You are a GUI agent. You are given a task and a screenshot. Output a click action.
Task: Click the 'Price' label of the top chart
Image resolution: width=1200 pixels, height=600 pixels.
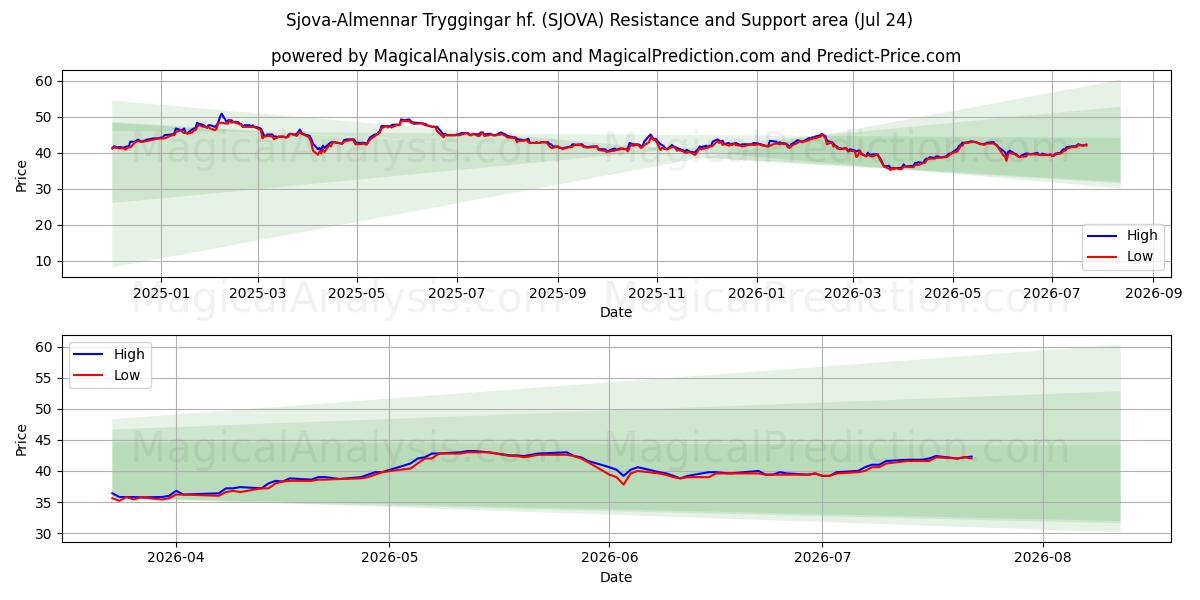coord(21,174)
